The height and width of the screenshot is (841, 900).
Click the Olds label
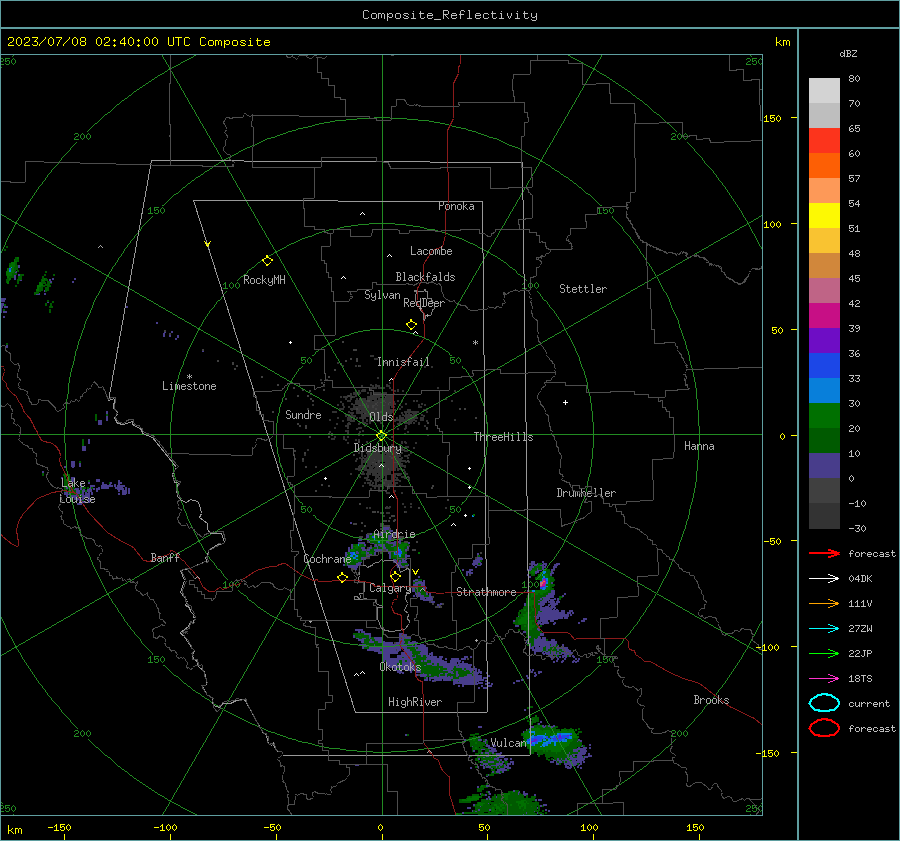click(381, 417)
